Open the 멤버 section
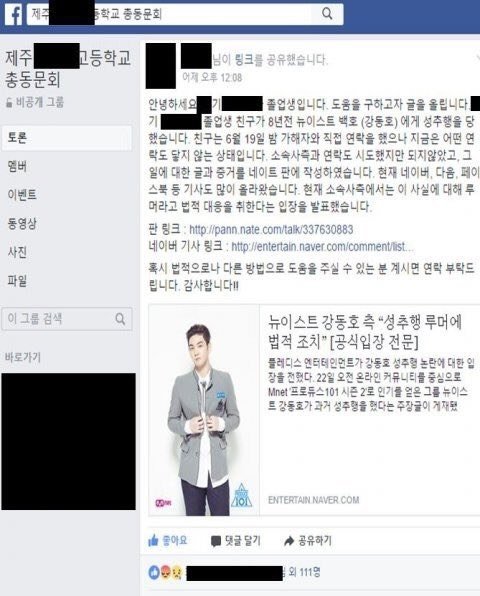480x596 pixels. [x=17, y=166]
